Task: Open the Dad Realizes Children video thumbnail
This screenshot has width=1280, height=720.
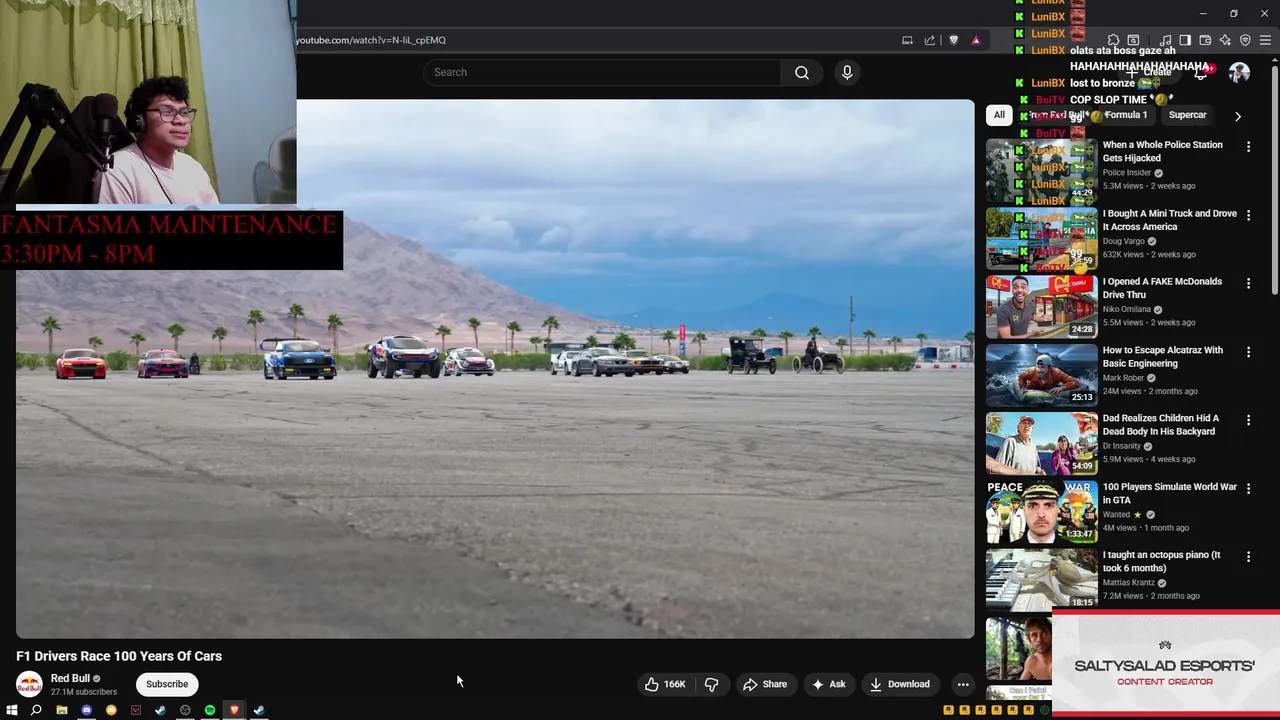Action: click(1041, 444)
